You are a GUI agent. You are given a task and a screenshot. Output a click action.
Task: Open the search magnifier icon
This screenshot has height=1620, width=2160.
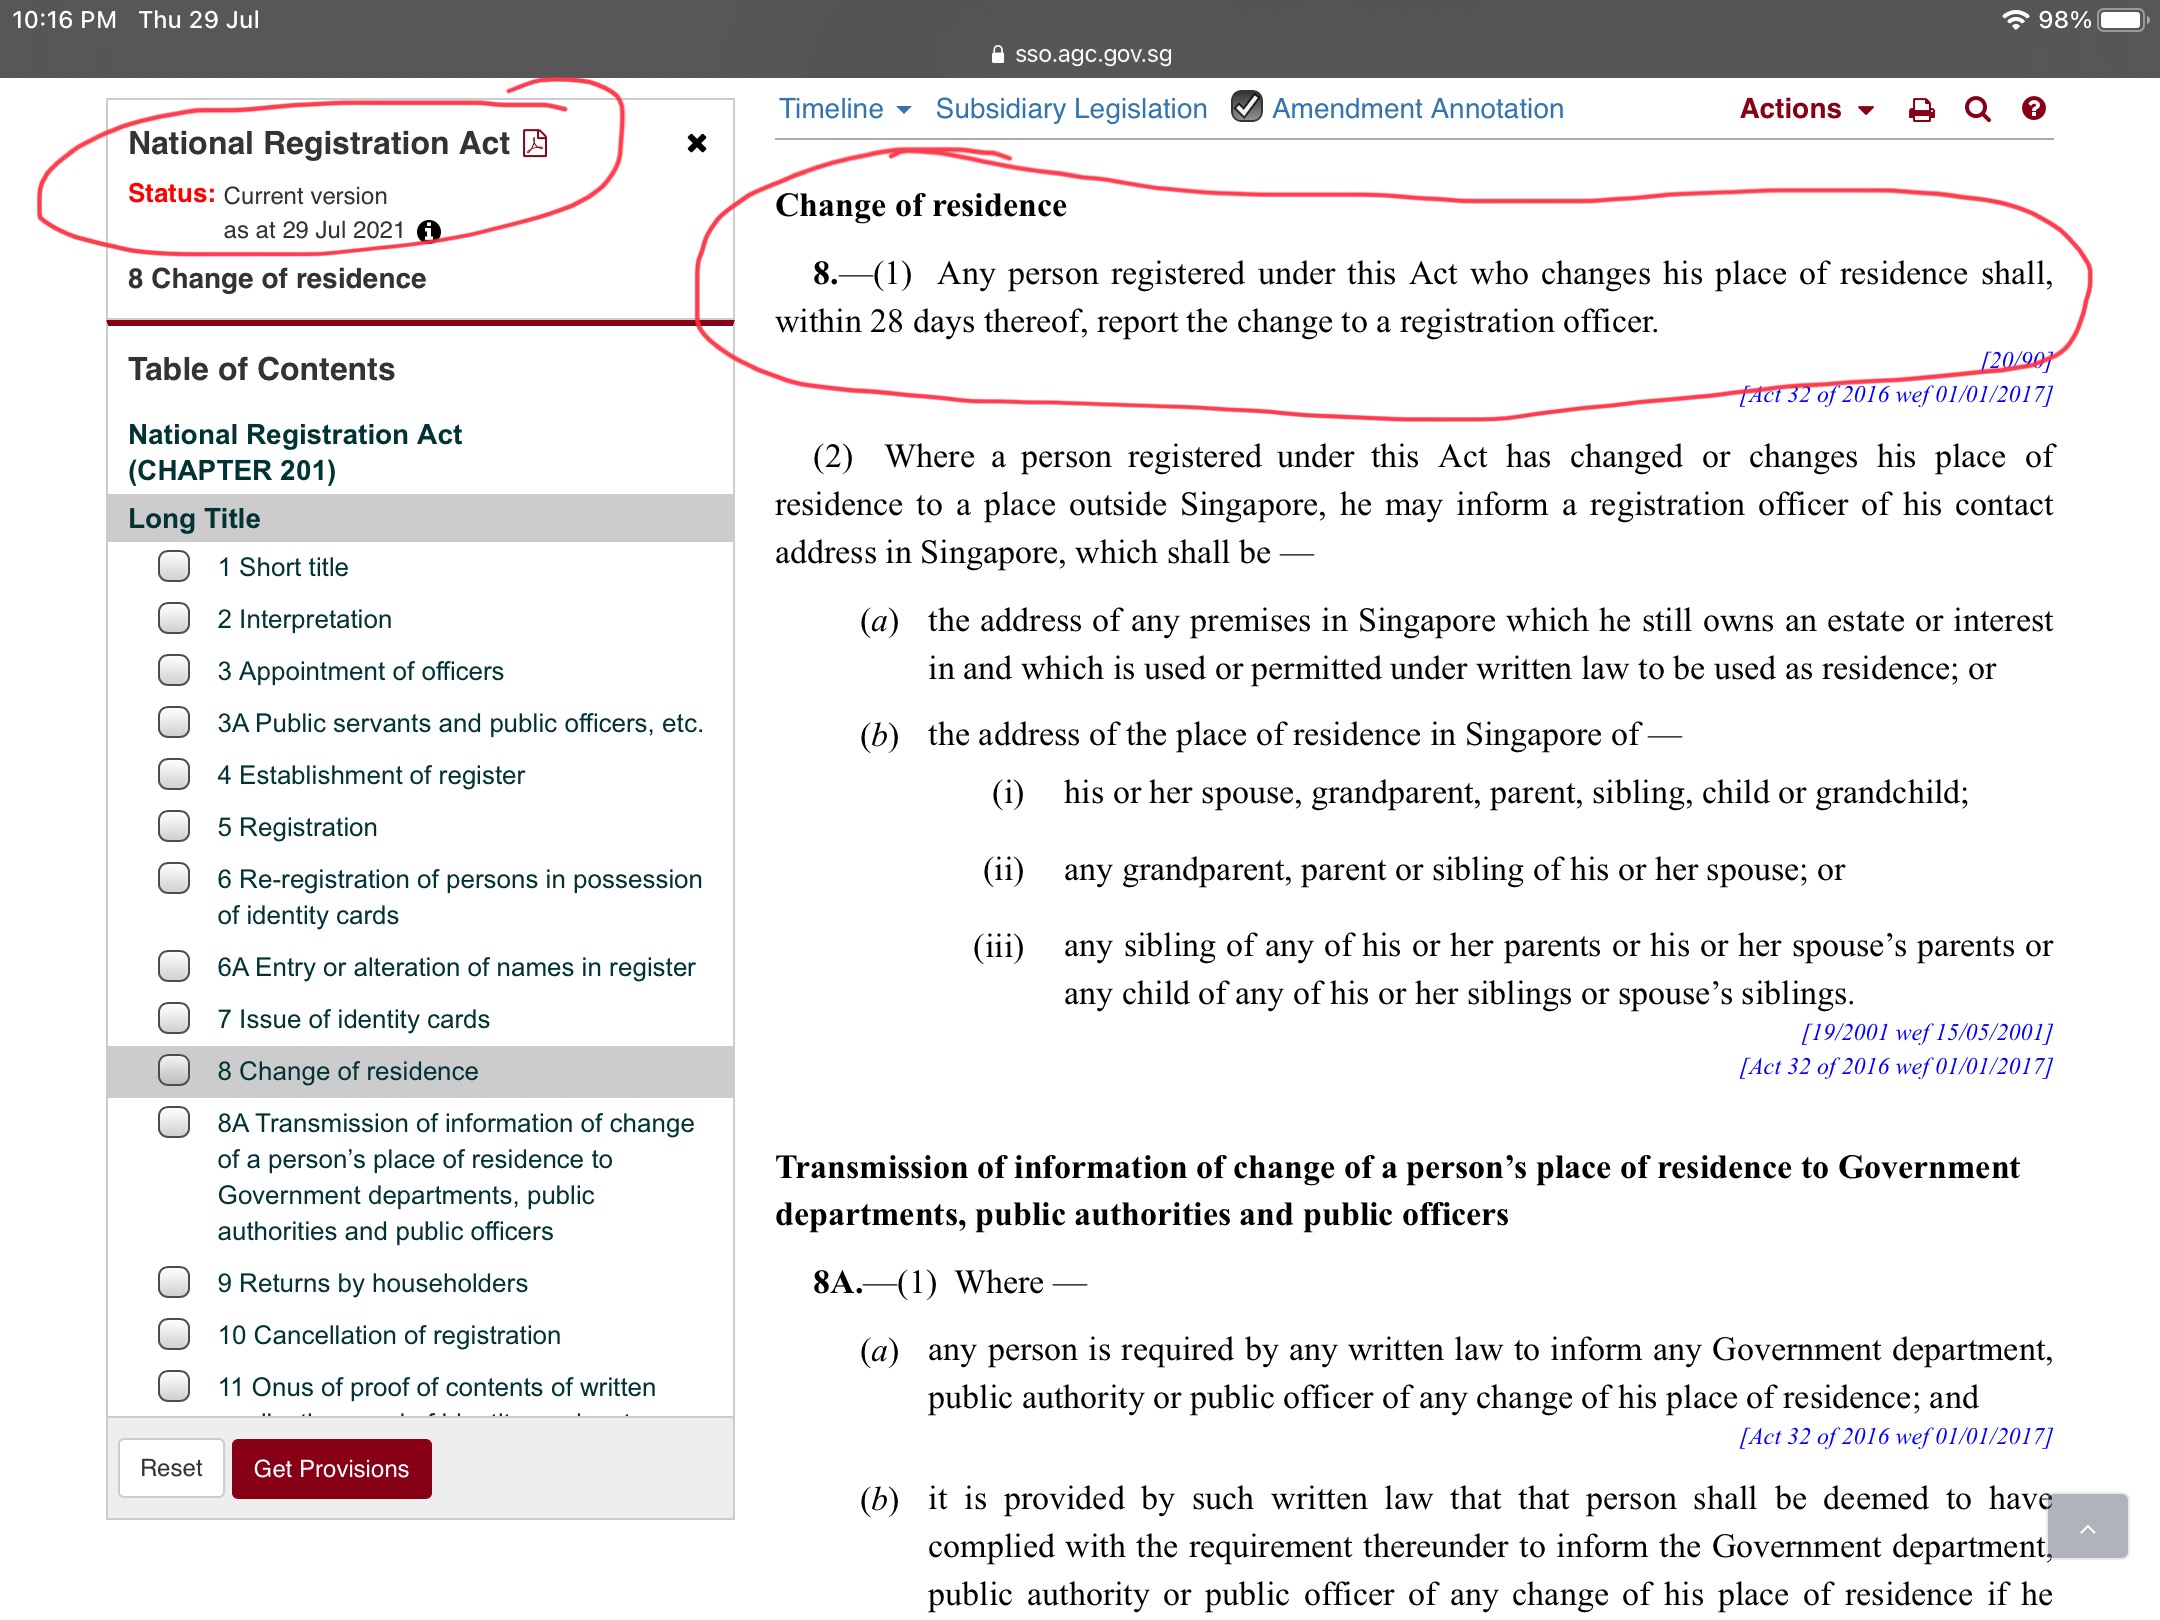[x=1977, y=109]
